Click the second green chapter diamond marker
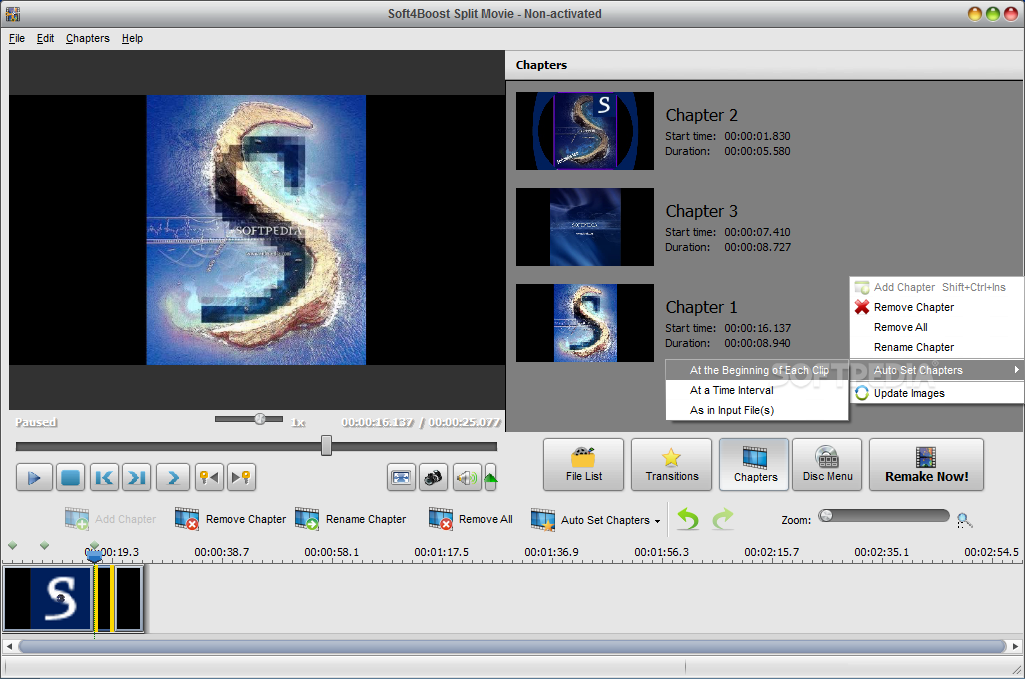 [x=44, y=545]
